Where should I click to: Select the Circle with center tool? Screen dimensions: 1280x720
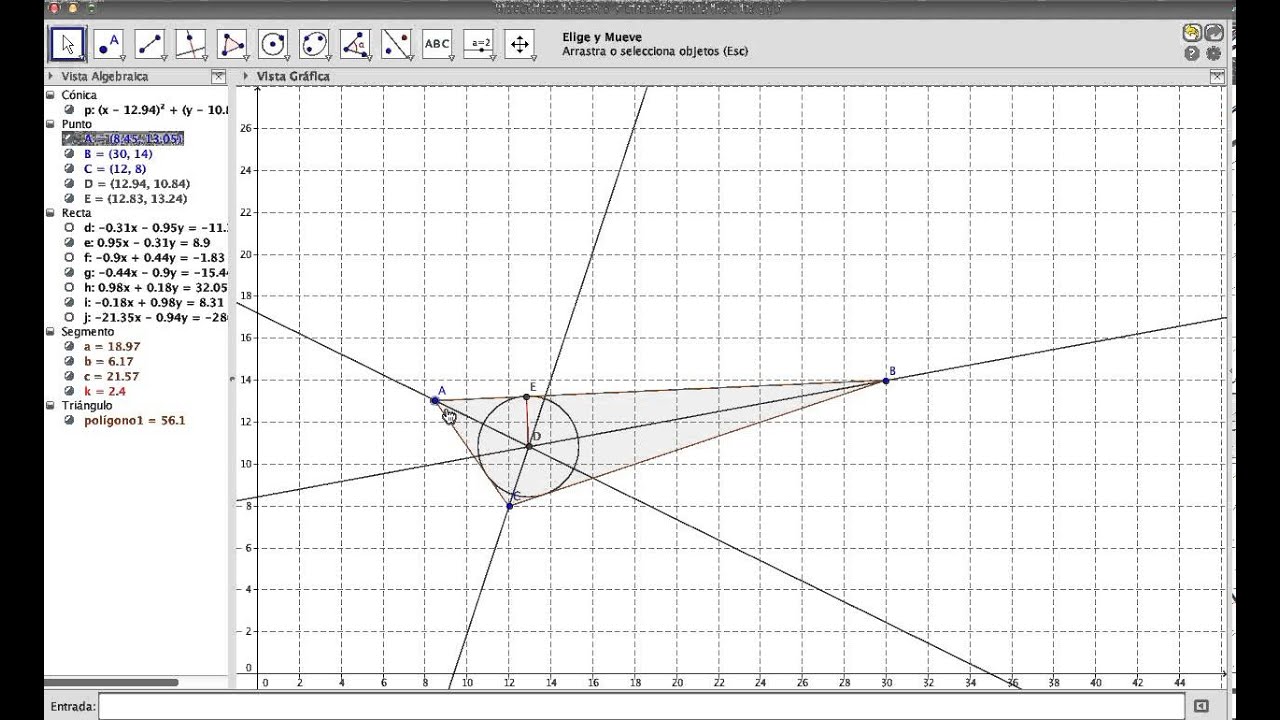273,44
